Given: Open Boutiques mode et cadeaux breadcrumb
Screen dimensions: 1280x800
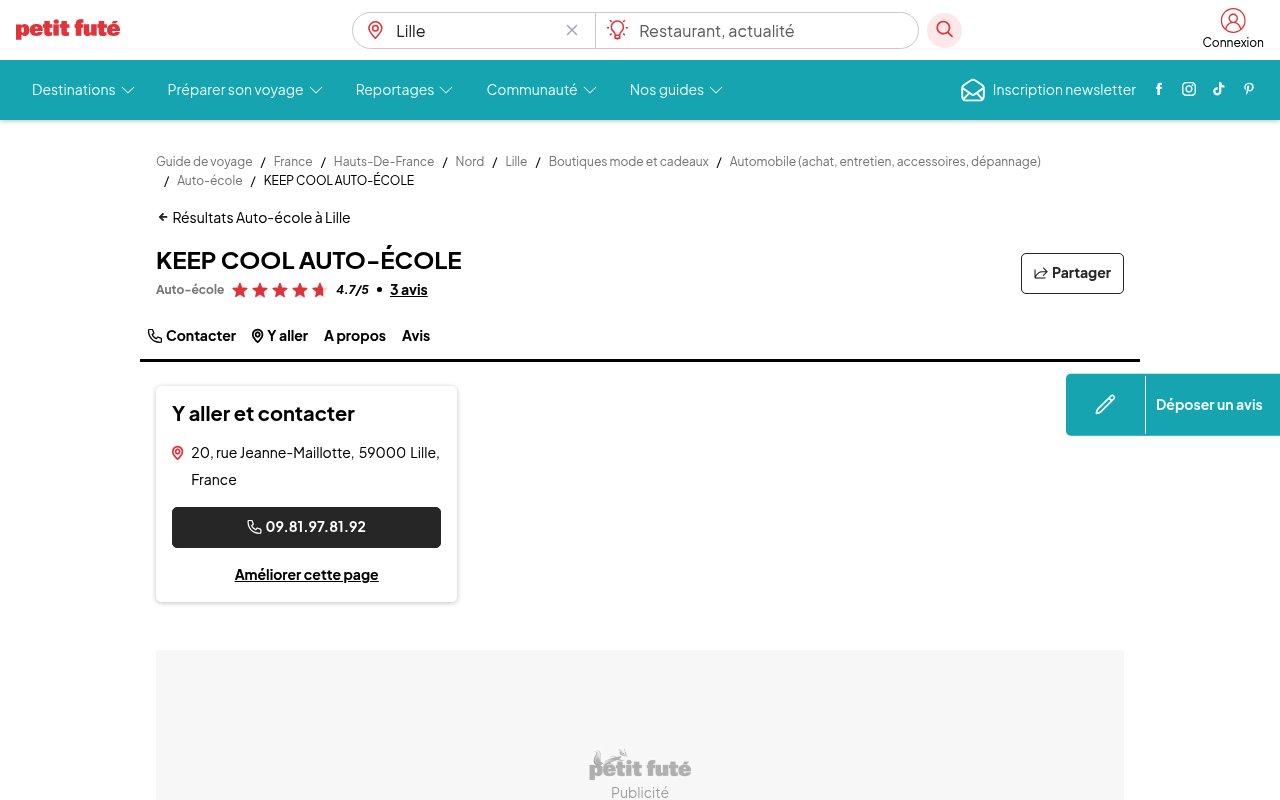Looking at the screenshot, I should pos(628,161).
